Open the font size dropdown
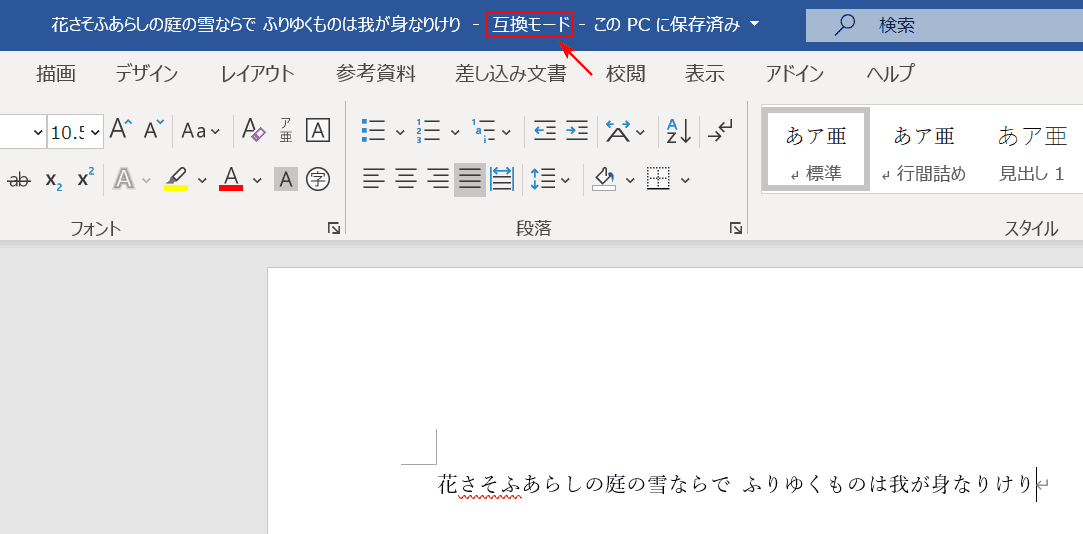 [x=95, y=131]
